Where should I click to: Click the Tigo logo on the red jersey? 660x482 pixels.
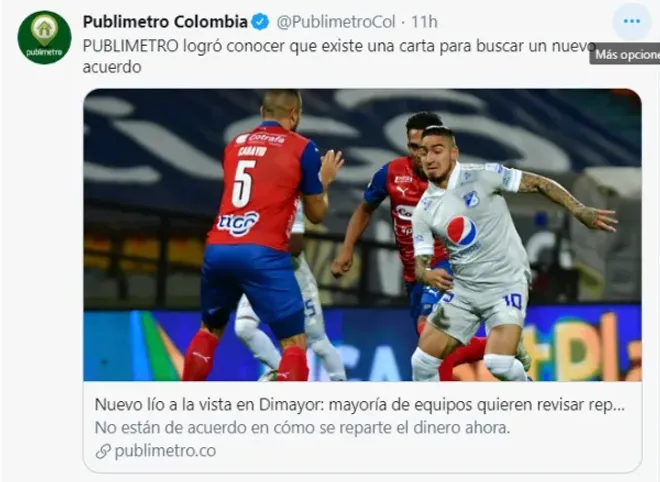tap(238, 223)
